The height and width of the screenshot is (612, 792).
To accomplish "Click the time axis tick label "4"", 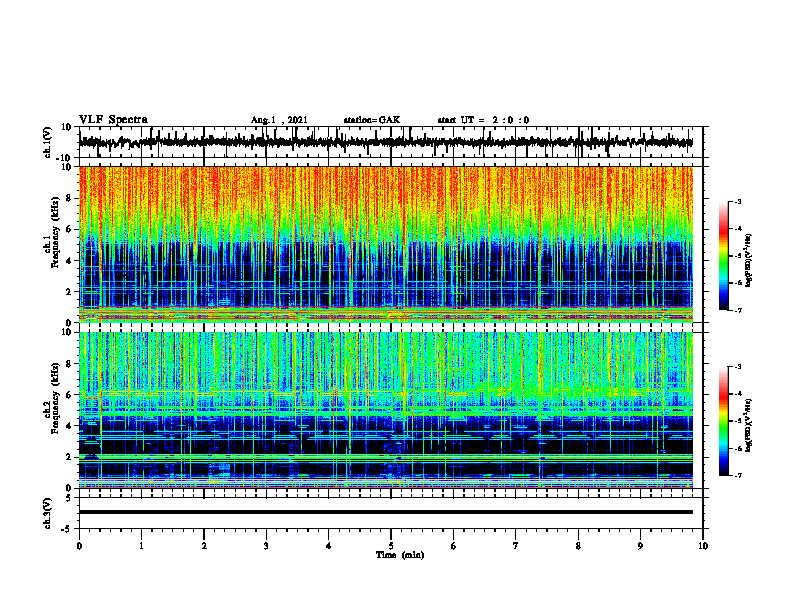I will [329, 546].
